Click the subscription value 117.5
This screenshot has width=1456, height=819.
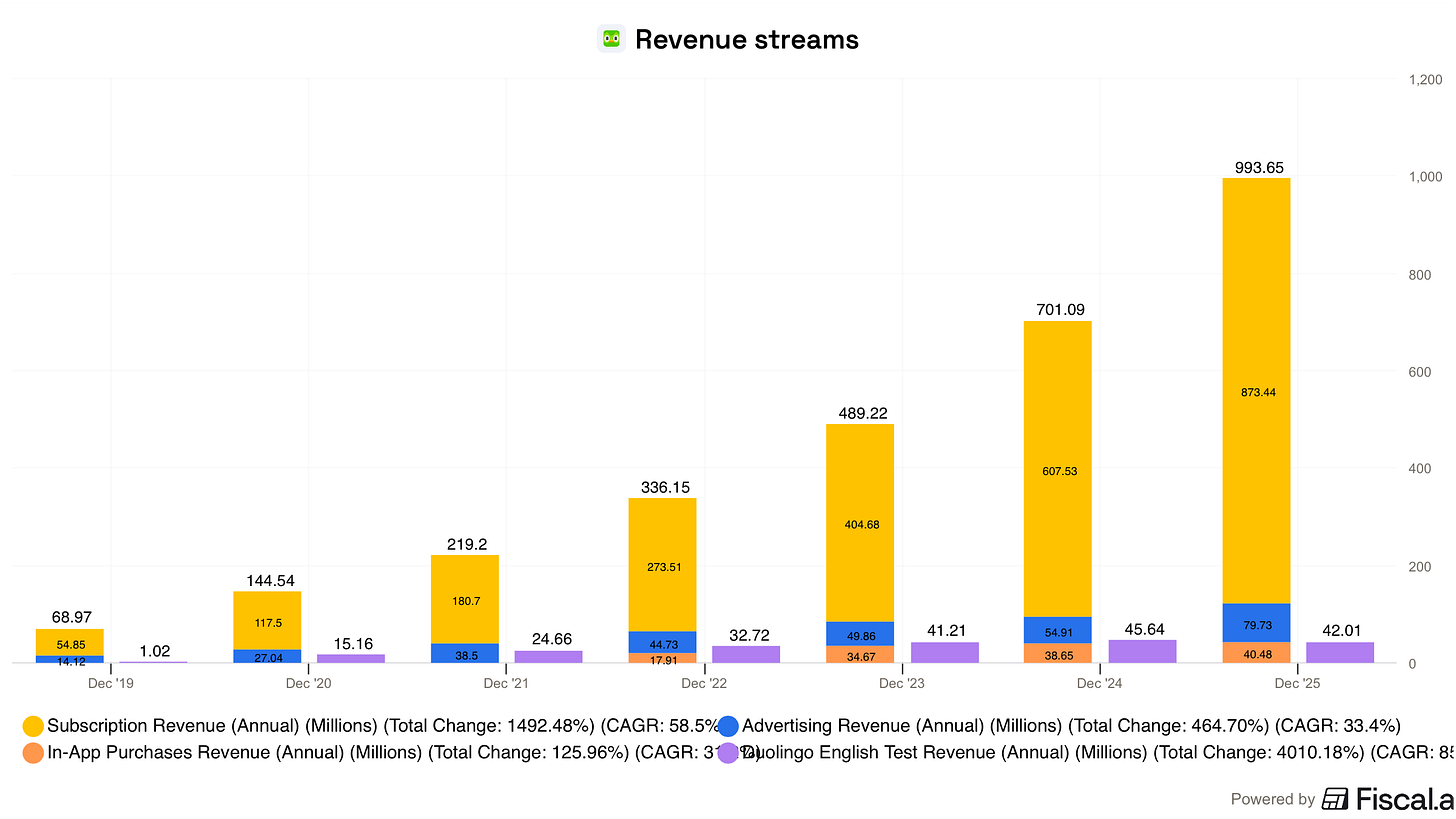266,621
